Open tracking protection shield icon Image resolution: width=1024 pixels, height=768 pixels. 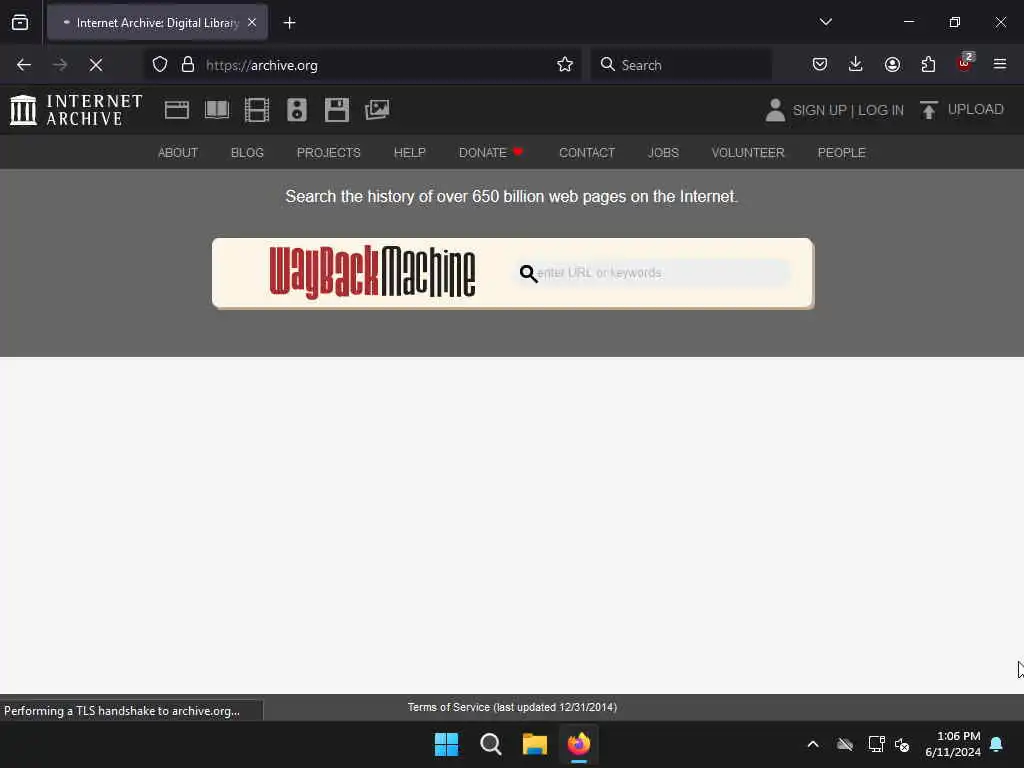(x=160, y=65)
